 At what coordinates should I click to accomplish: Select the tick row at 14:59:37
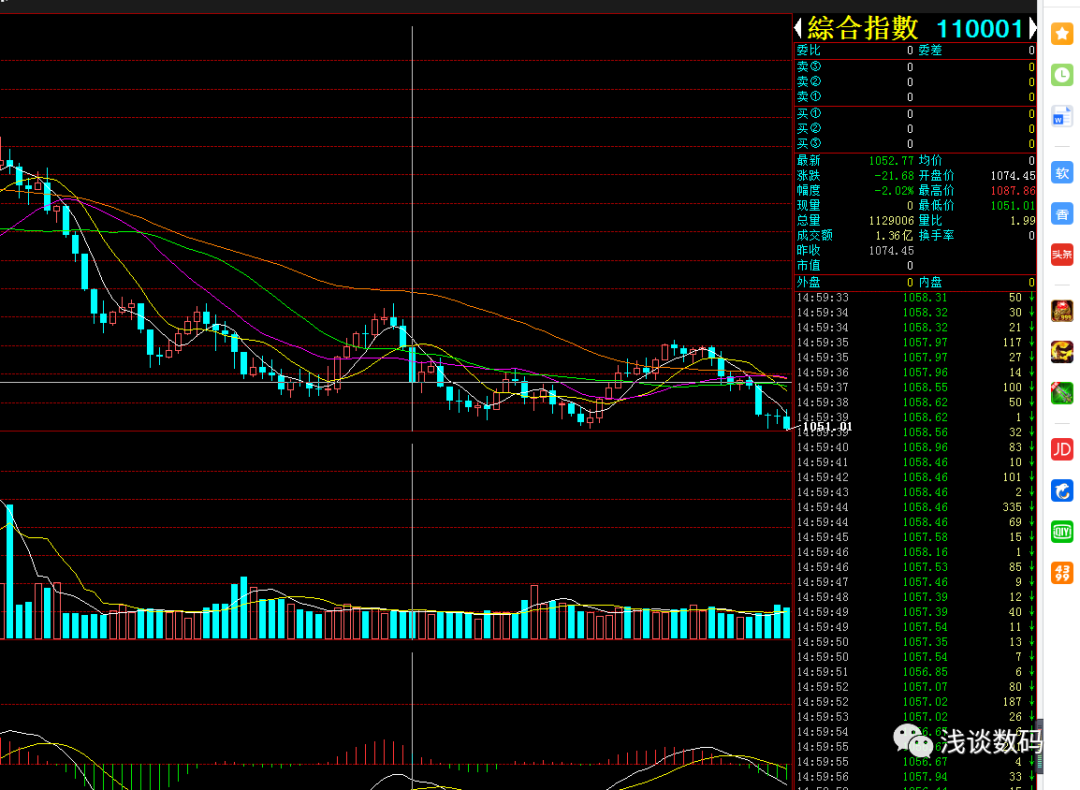(x=915, y=388)
